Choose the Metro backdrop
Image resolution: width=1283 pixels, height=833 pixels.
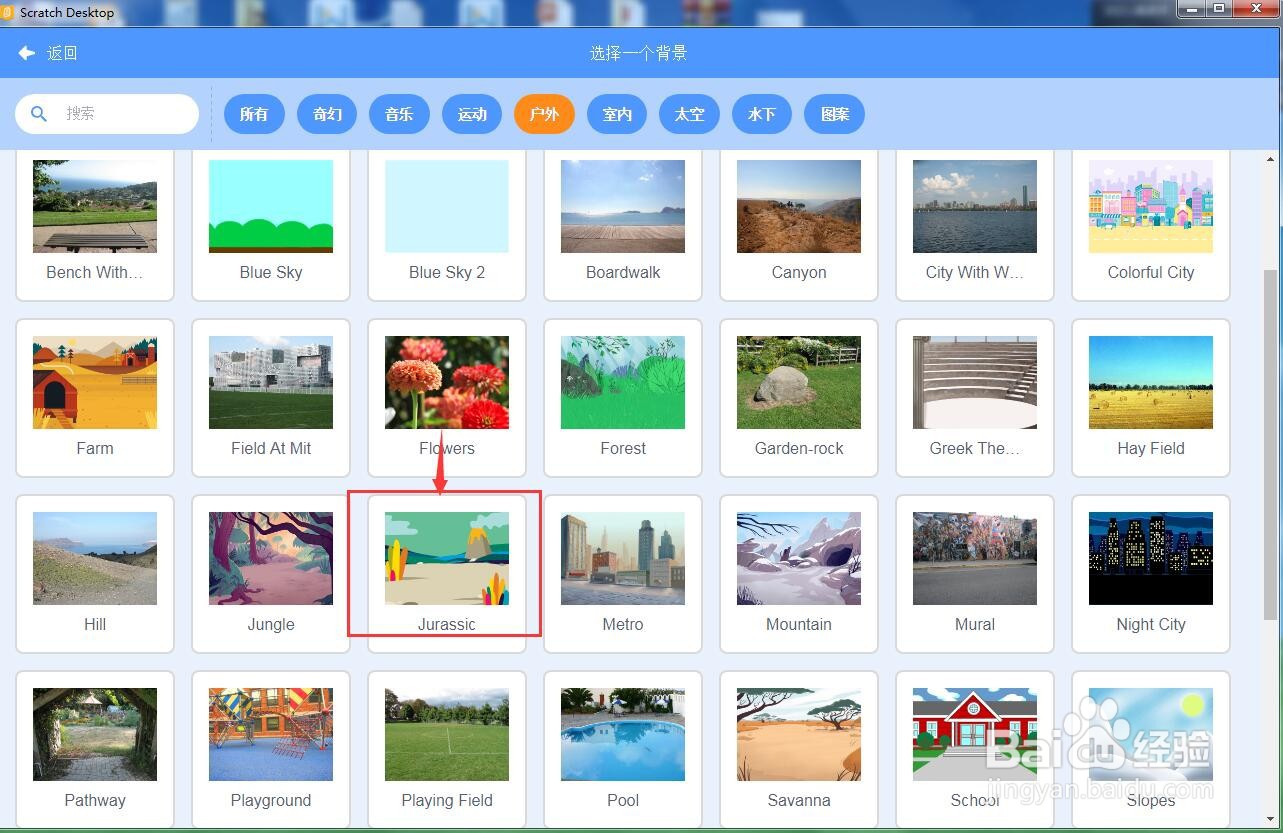pos(623,573)
